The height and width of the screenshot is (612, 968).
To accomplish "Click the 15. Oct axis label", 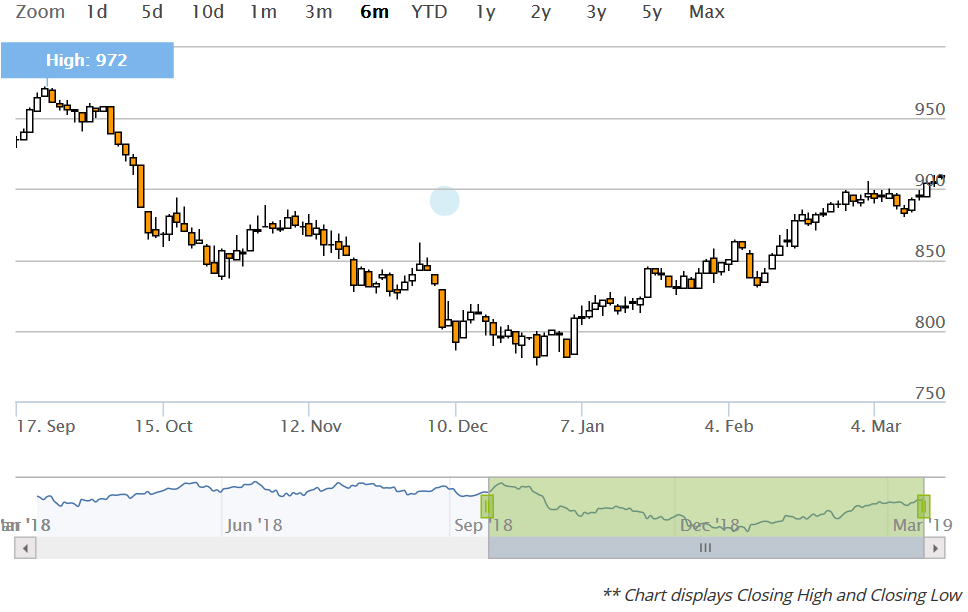I will pos(164,426).
